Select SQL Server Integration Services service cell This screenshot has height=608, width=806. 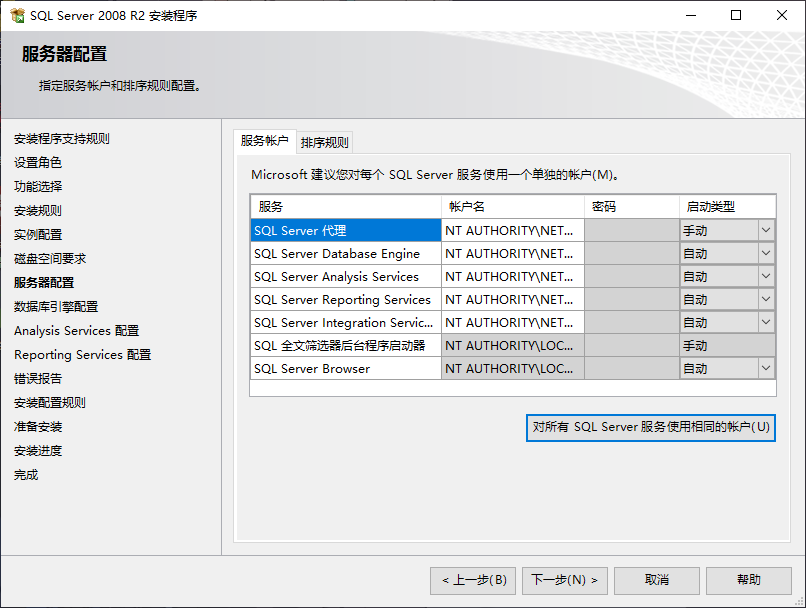[346, 322]
